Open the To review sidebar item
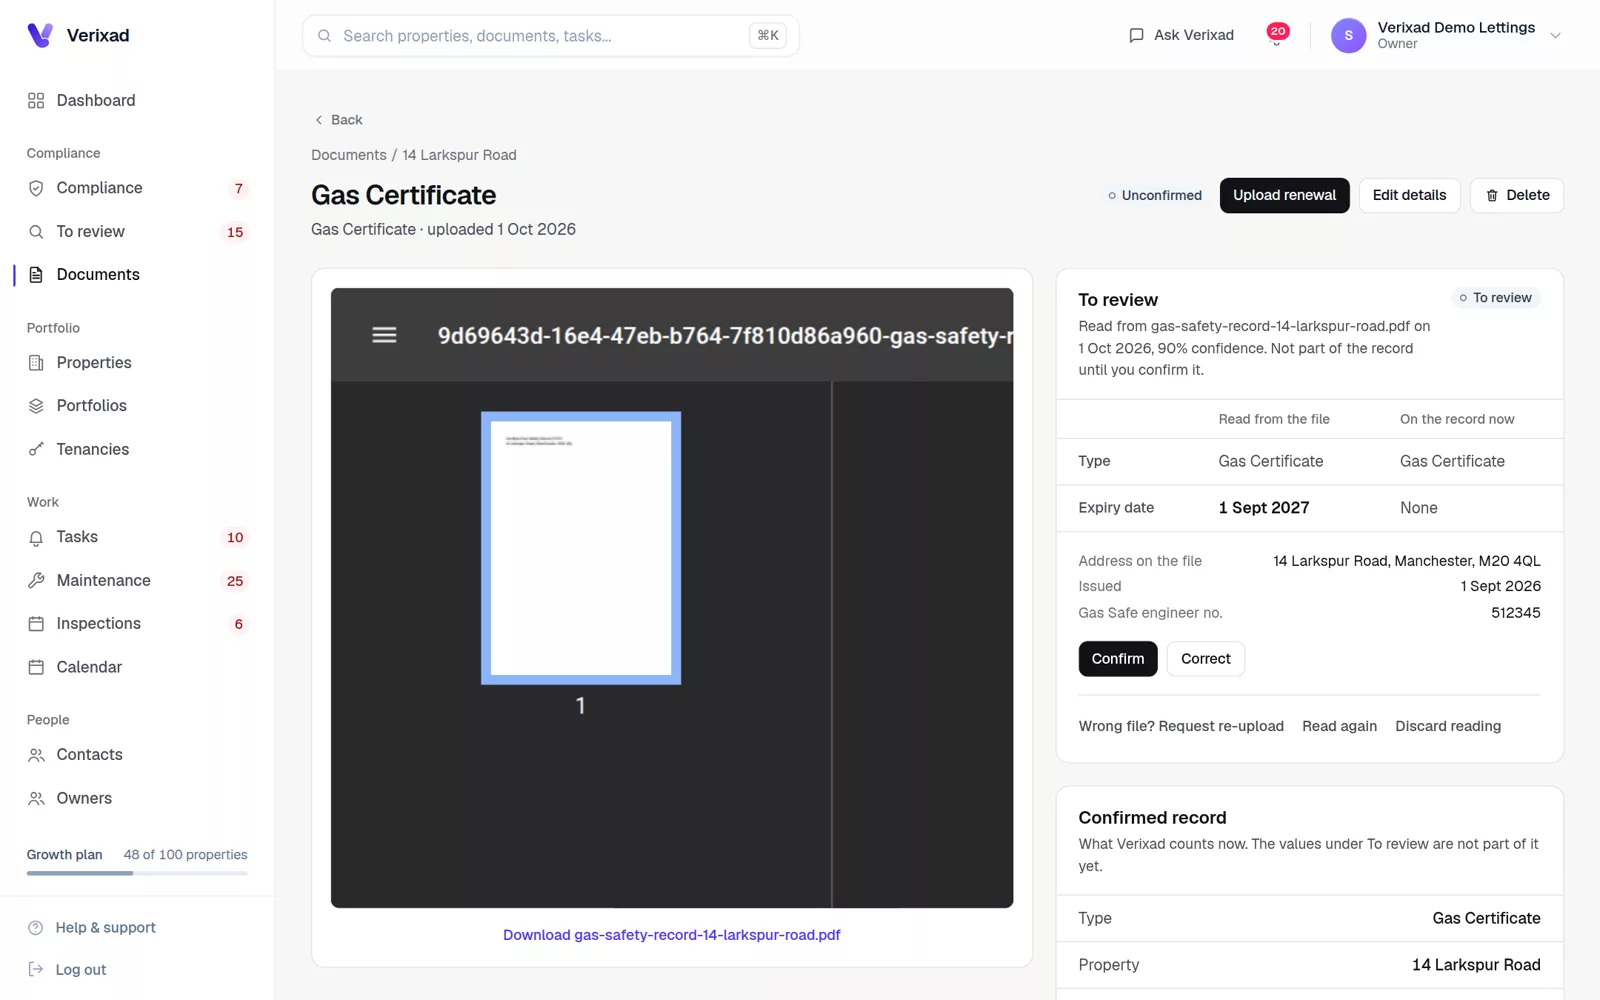Viewport: 1600px width, 1000px height. (x=137, y=232)
